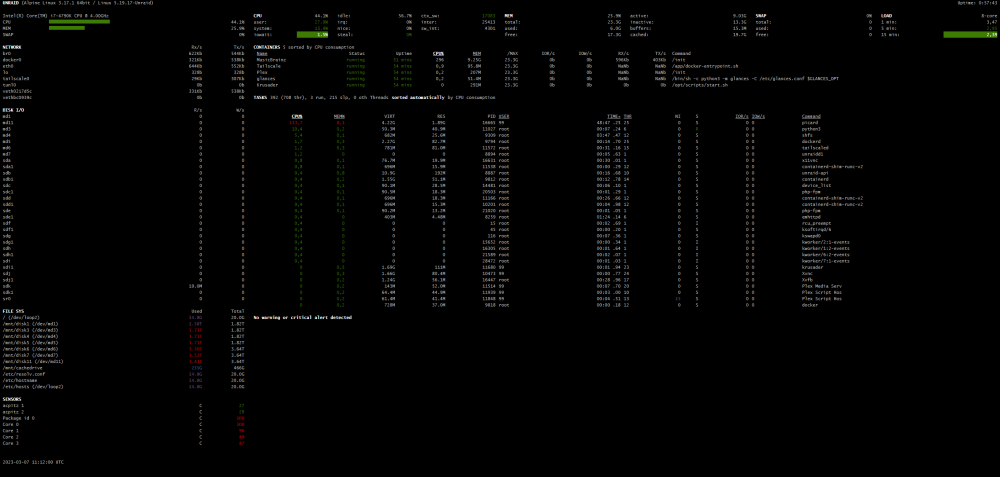Select the Core 3 sensor row

click(123, 443)
